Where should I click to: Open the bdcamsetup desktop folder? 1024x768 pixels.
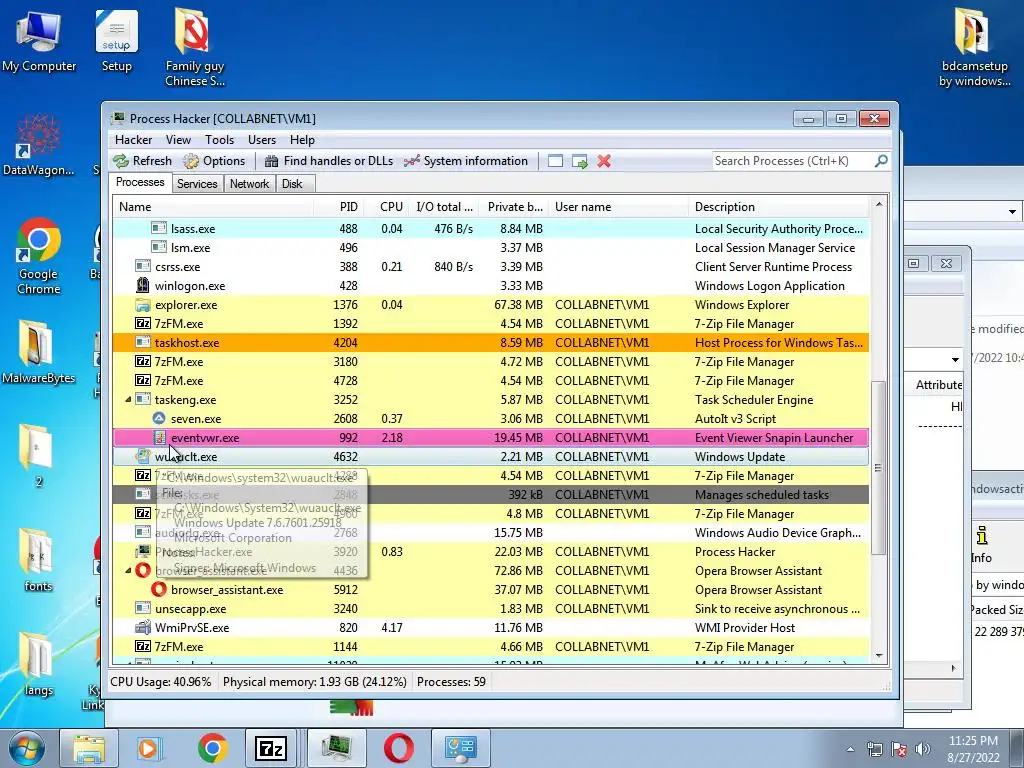[974, 47]
